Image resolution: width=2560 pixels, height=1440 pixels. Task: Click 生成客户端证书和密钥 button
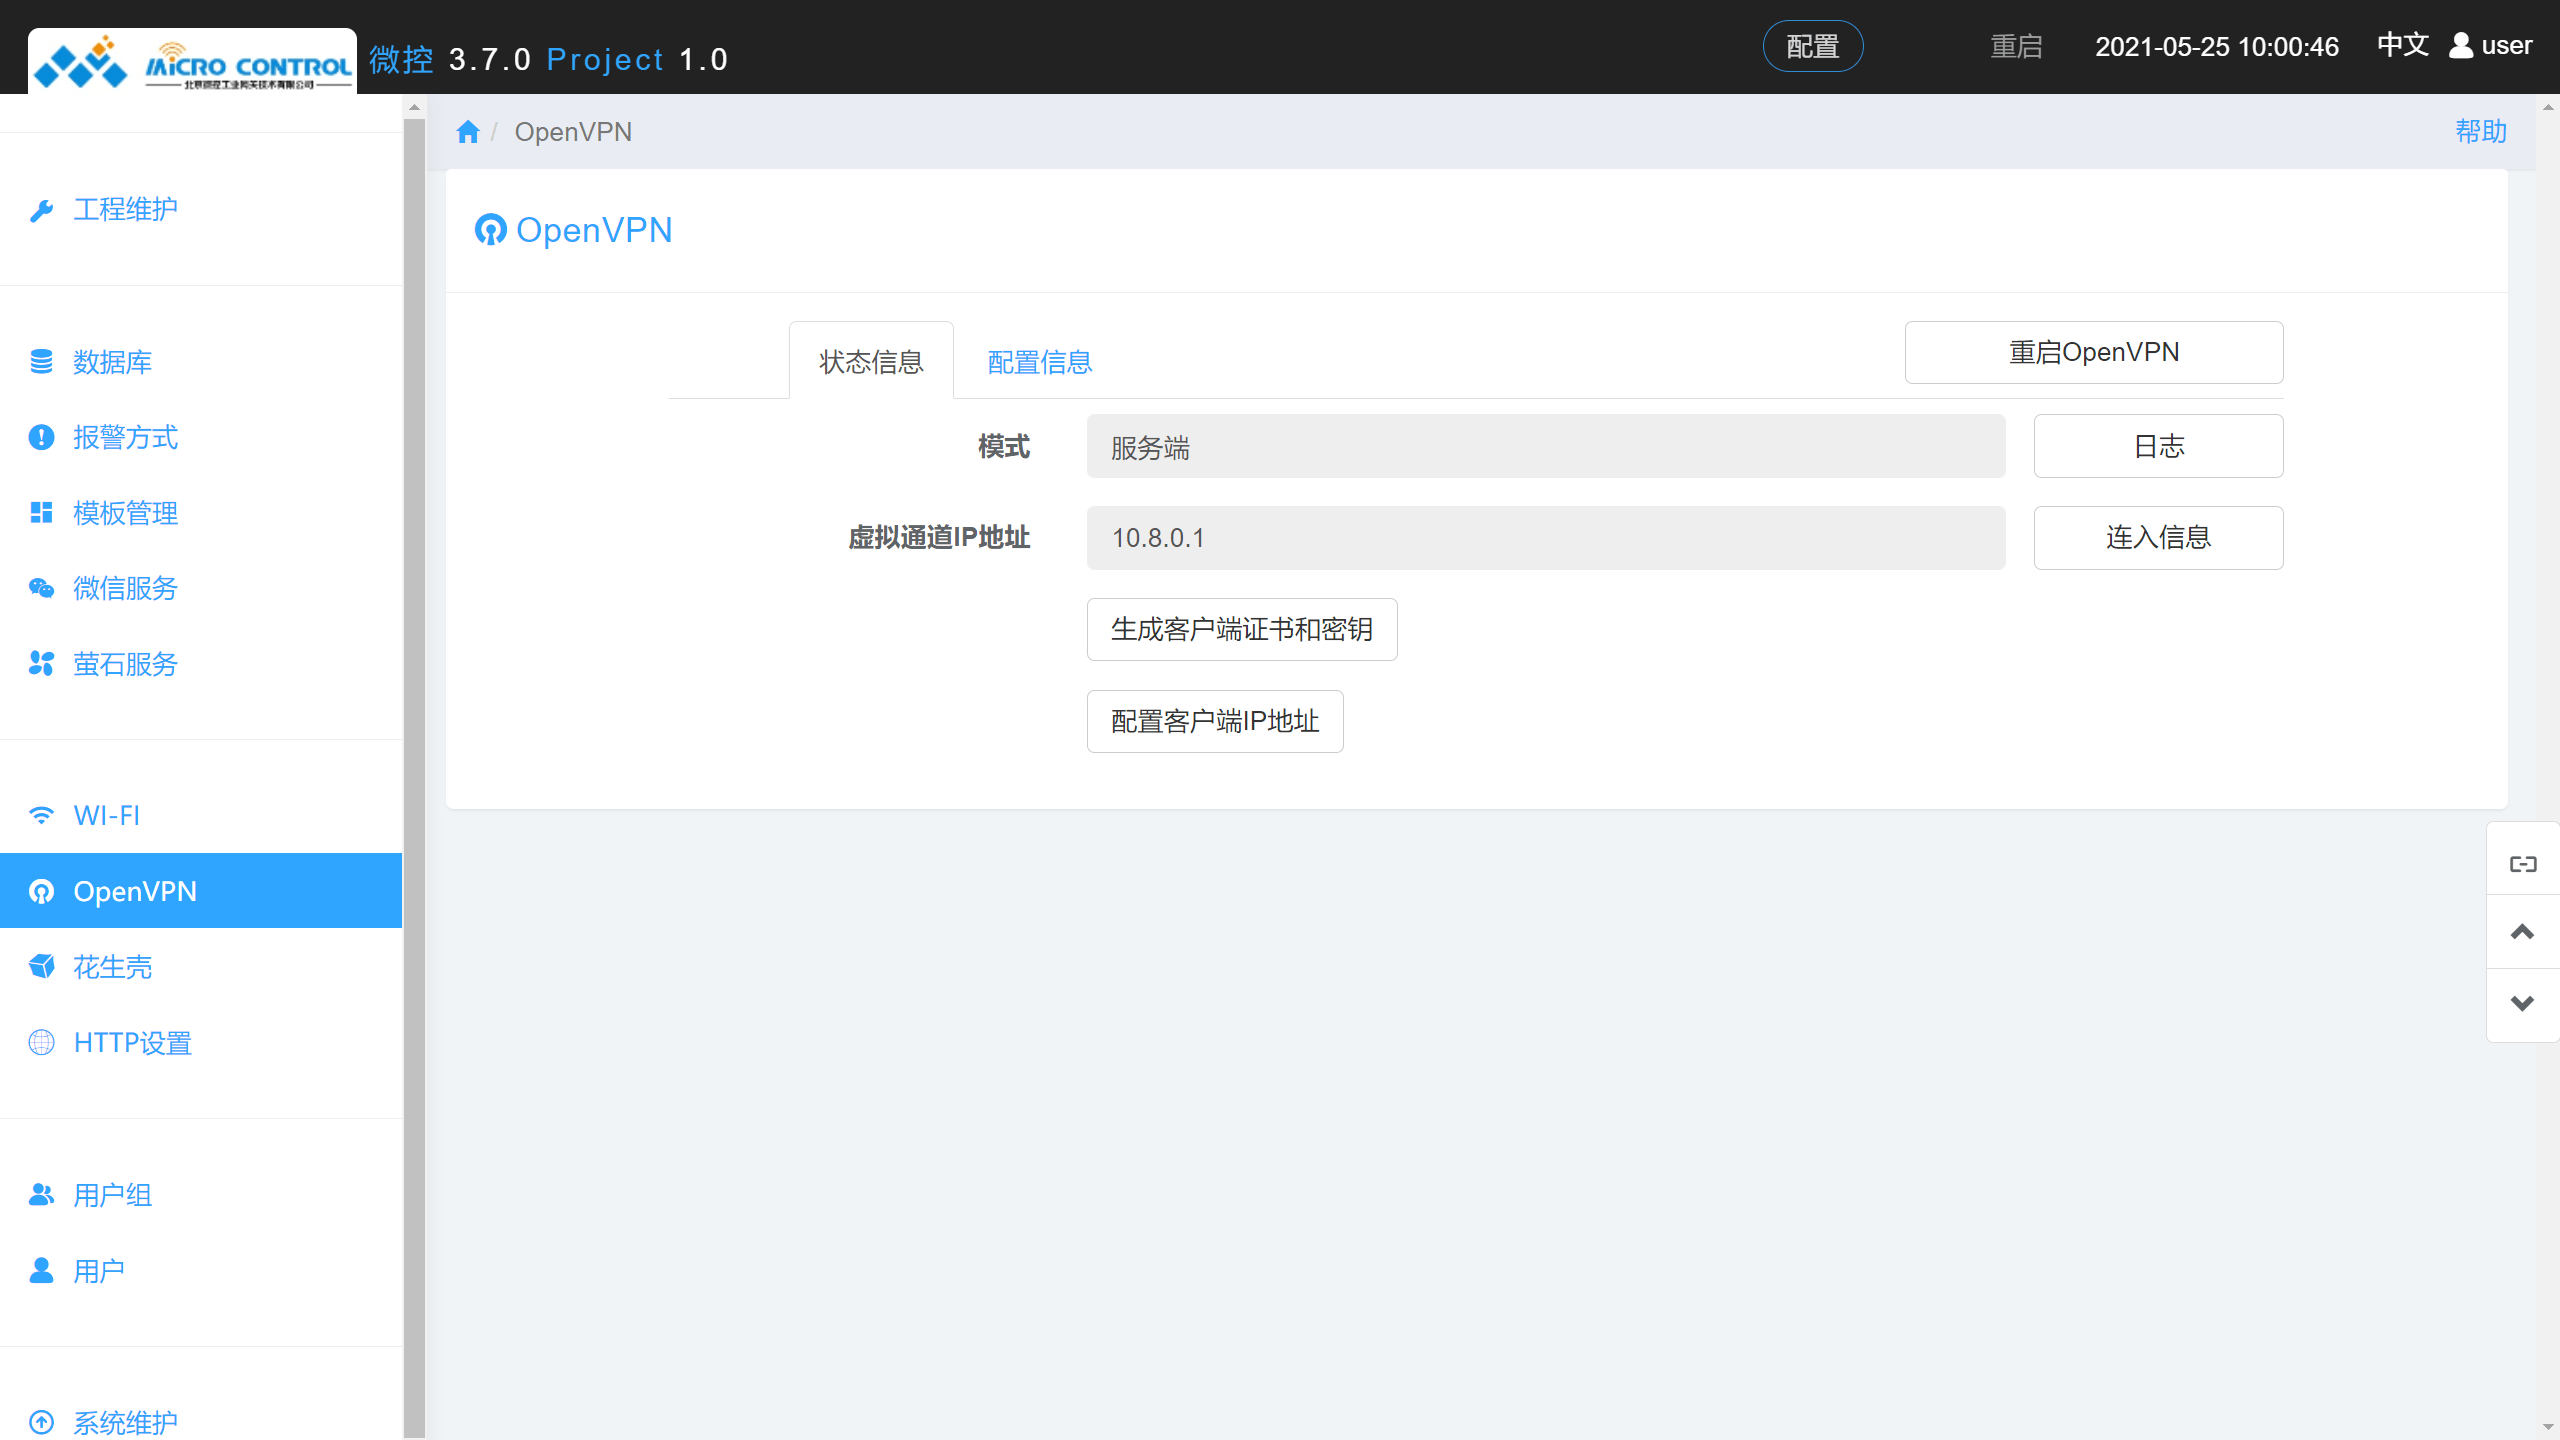1242,629
